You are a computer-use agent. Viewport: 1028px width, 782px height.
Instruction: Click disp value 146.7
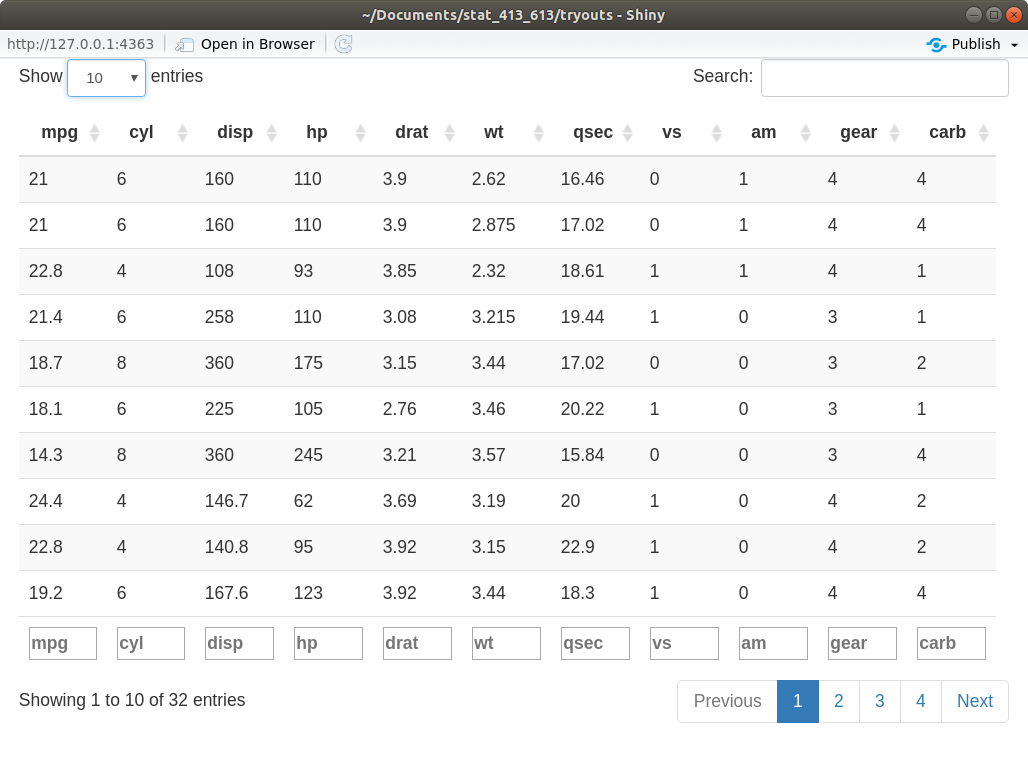[226, 501]
